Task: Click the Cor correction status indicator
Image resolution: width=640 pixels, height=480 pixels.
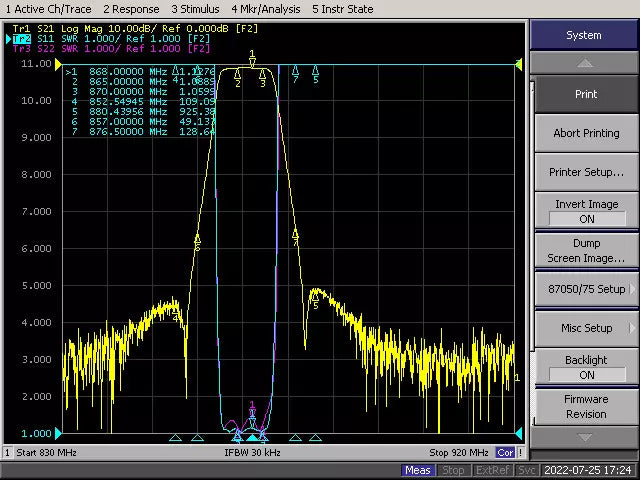Action: (507, 453)
